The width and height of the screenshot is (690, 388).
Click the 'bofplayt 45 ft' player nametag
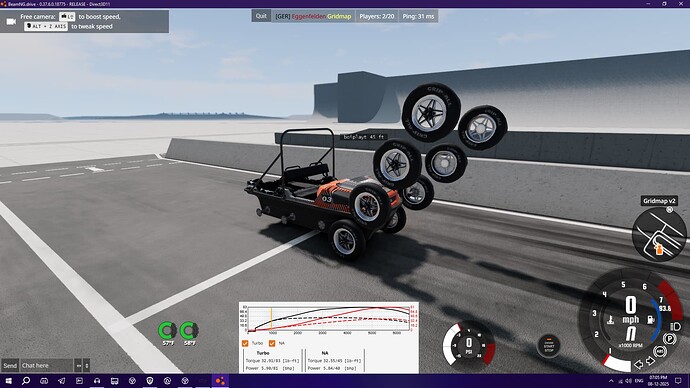coord(364,137)
